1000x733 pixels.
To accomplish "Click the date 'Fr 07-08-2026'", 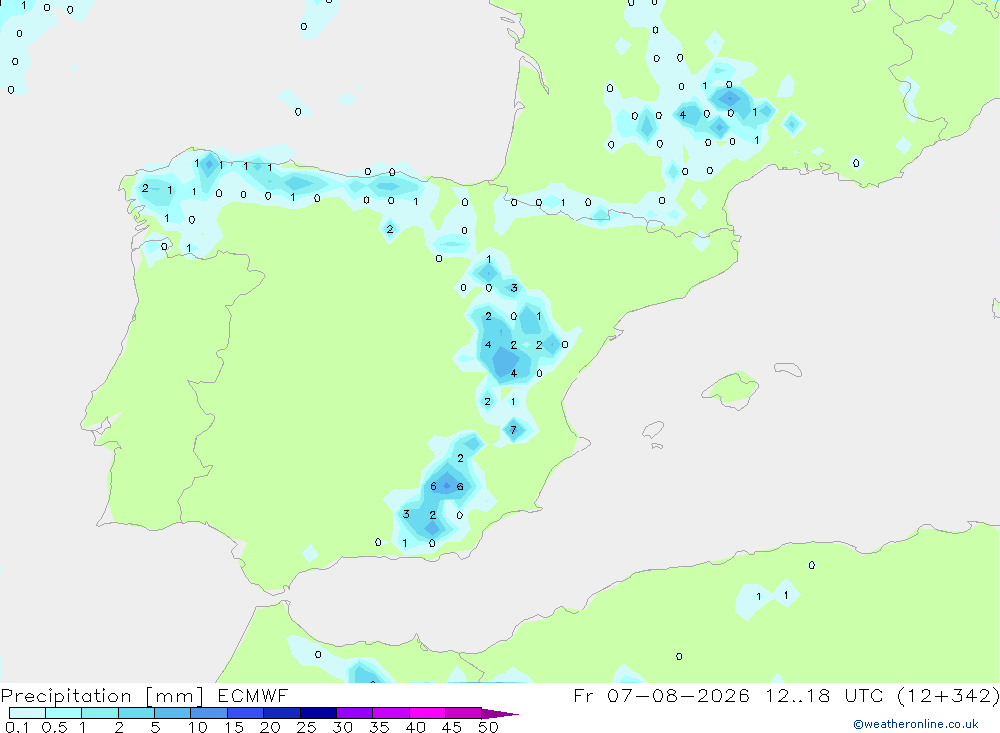I will (661, 695).
